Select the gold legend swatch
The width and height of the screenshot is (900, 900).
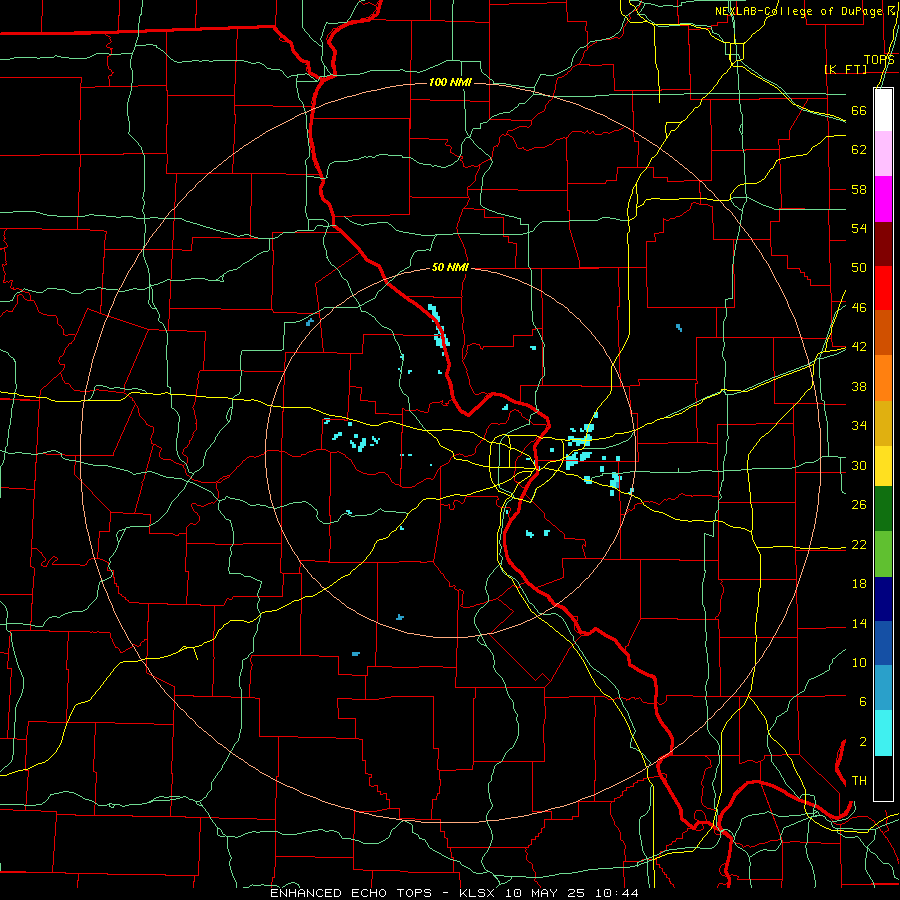(x=883, y=423)
